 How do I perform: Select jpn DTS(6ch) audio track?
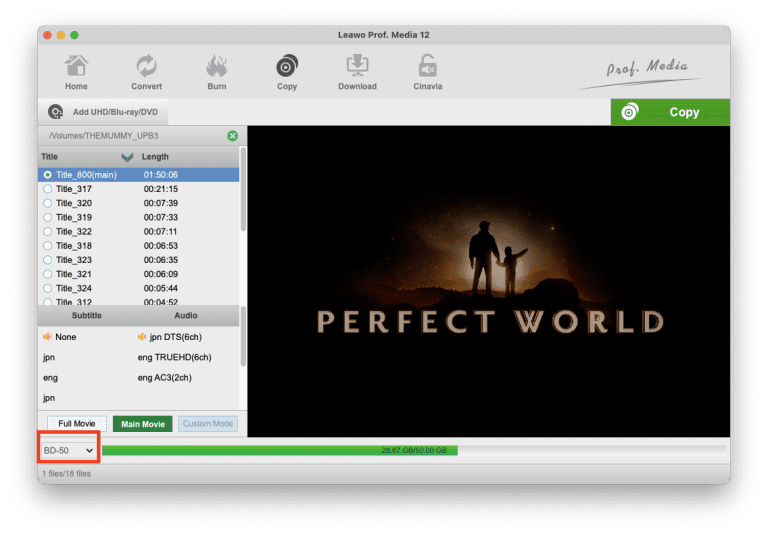click(x=175, y=337)
